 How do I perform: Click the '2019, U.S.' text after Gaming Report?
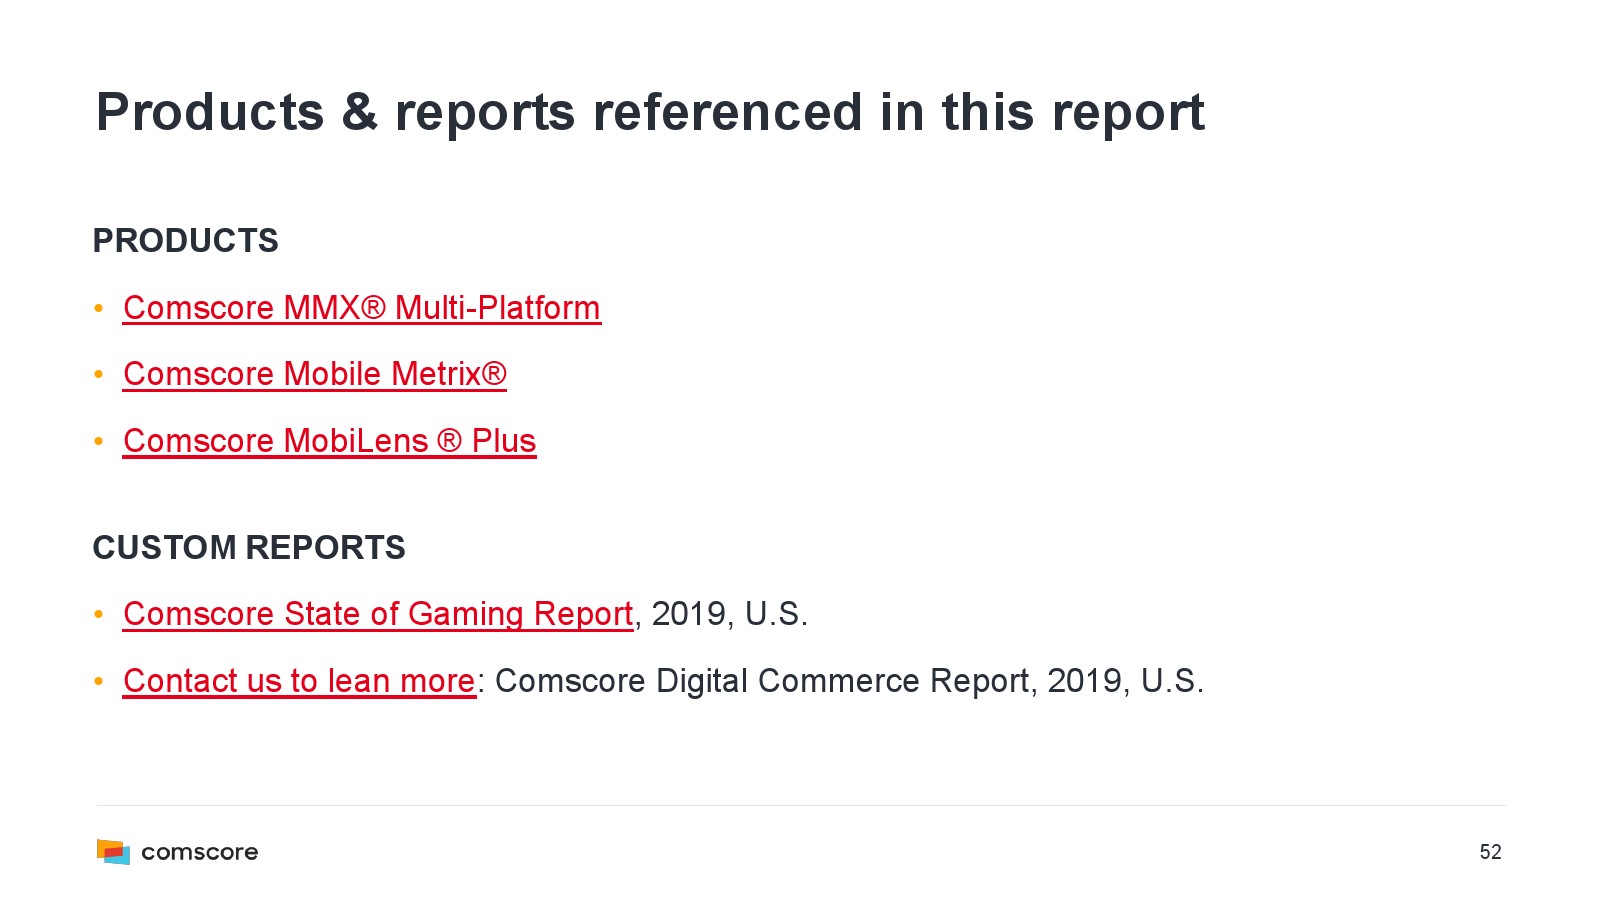coord(729,614)
